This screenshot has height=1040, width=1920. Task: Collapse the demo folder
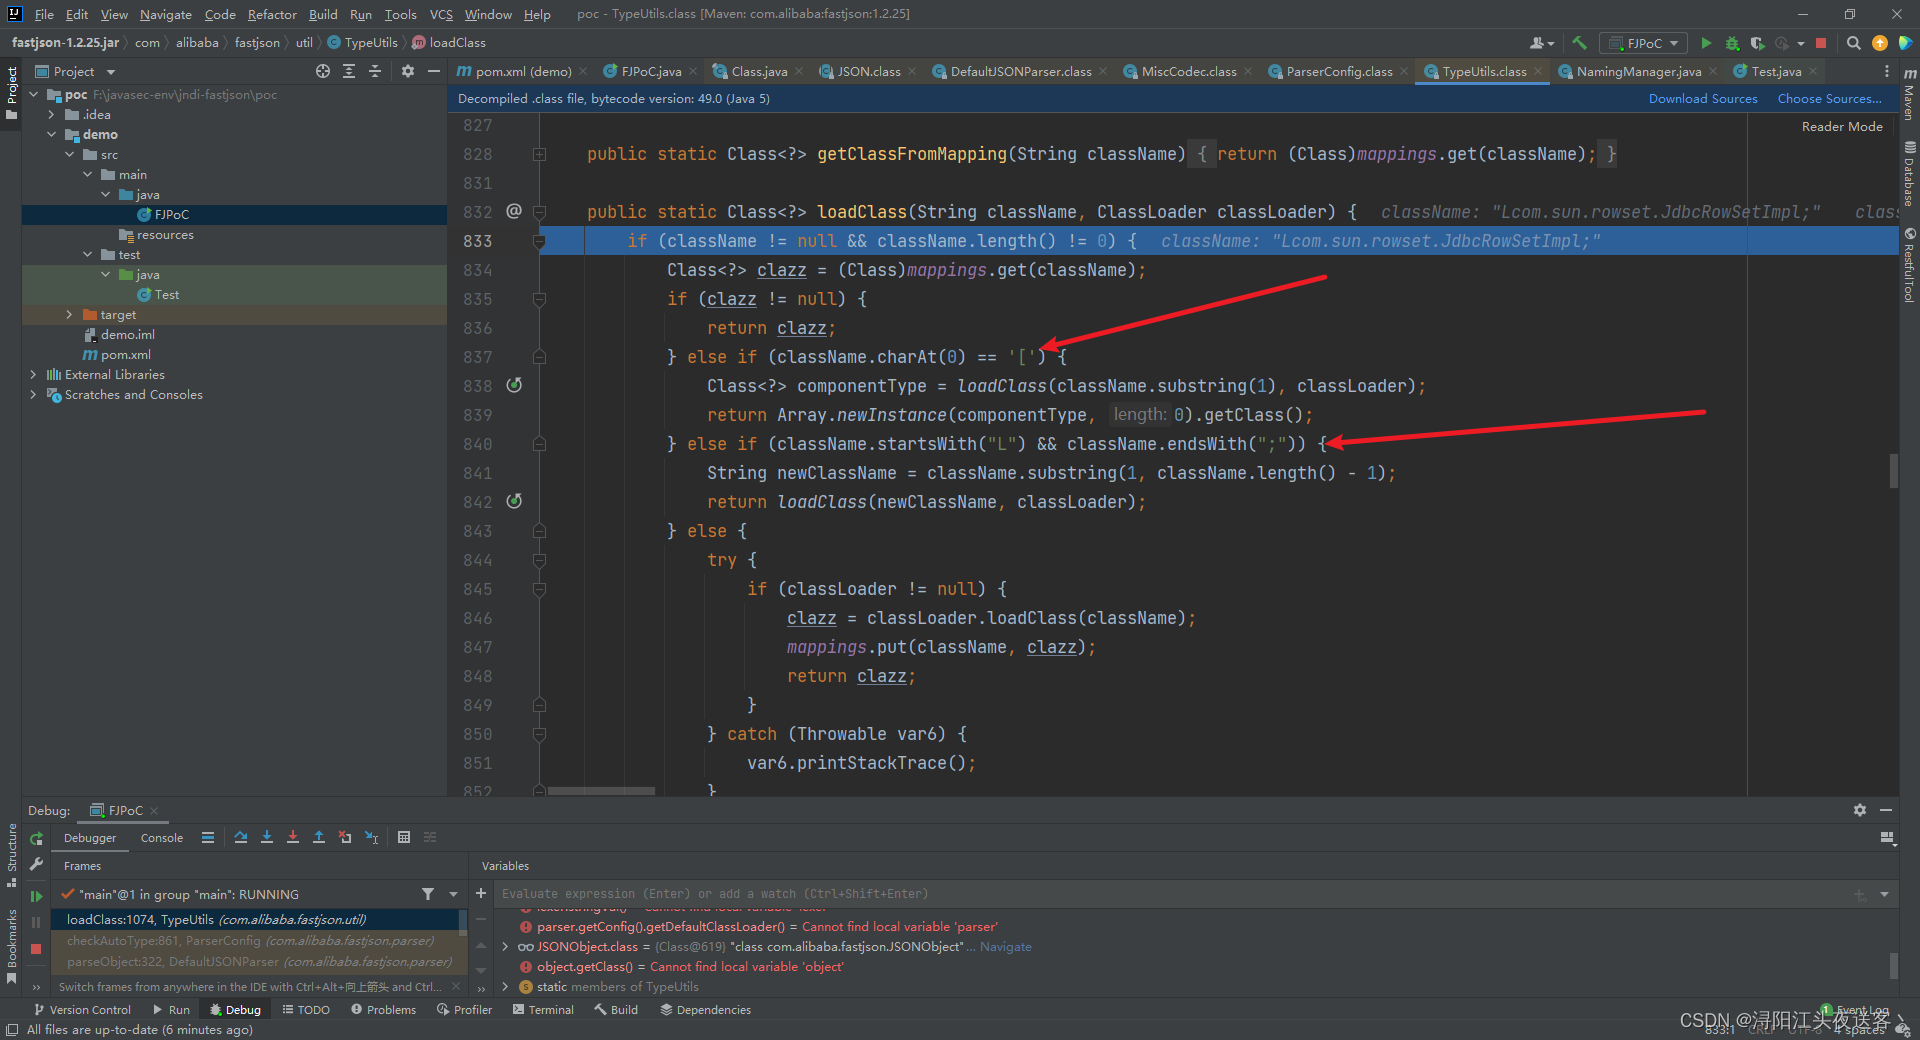(52, 134)
